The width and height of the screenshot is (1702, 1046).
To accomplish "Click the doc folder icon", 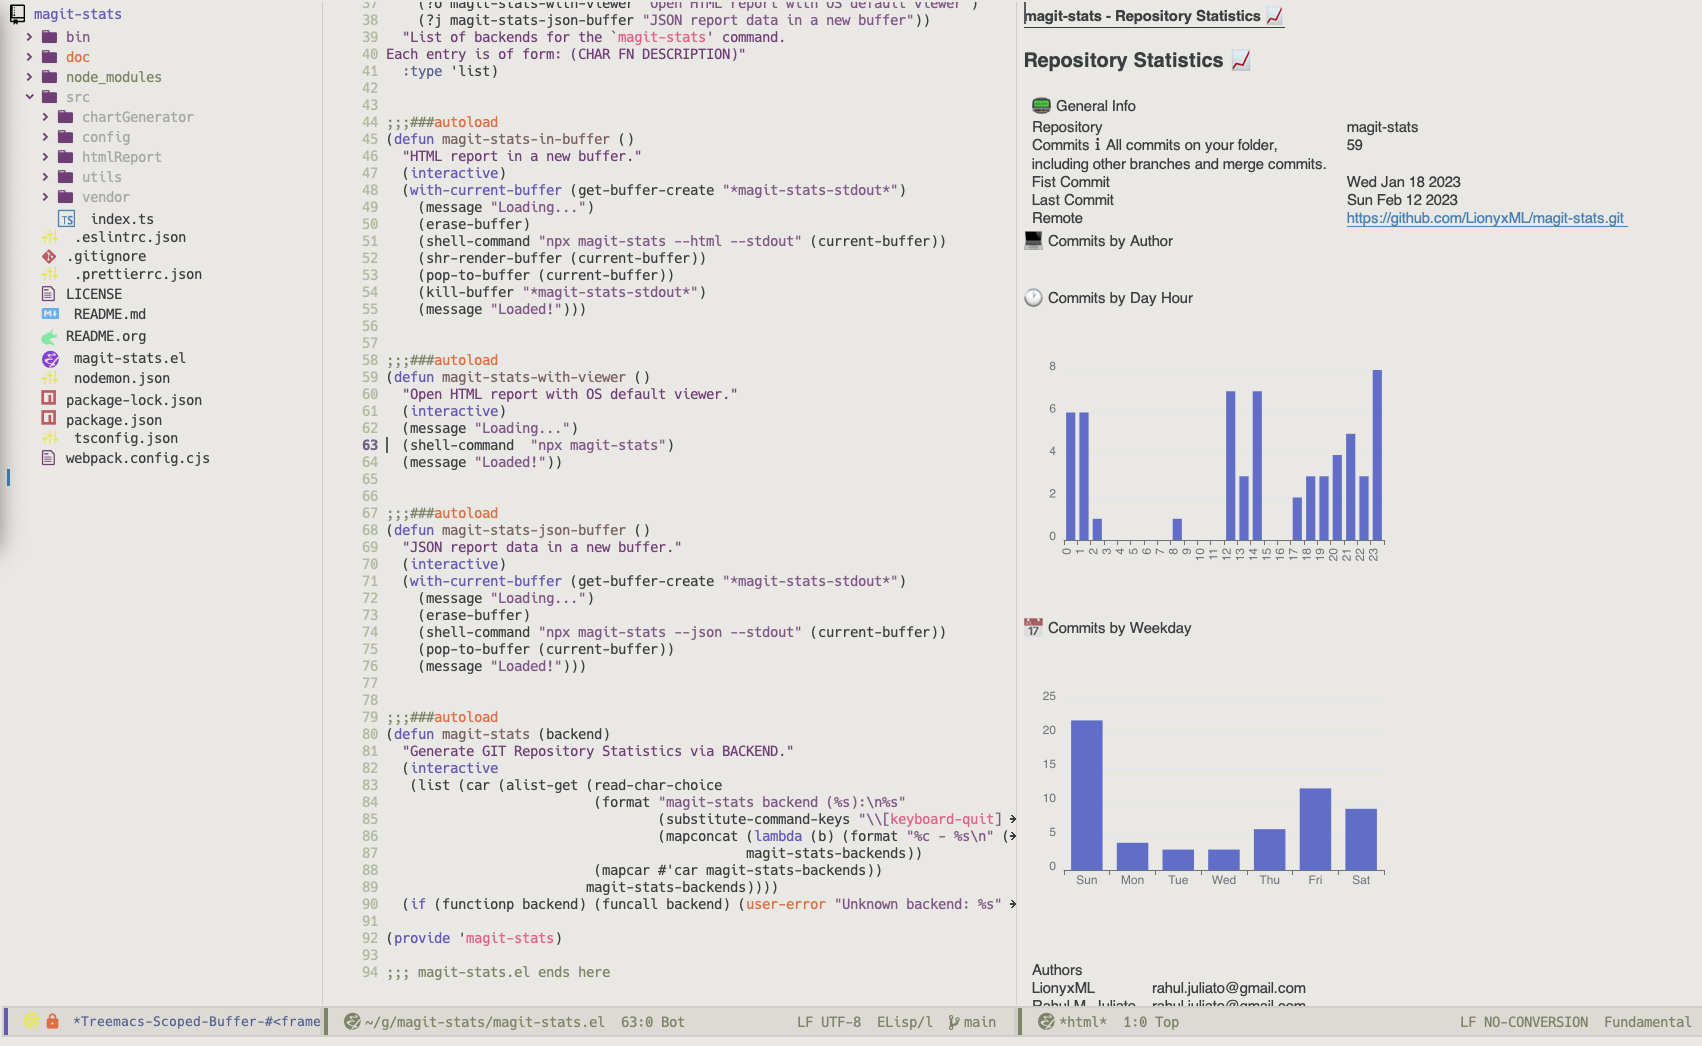I will click(x=49, y=57).
